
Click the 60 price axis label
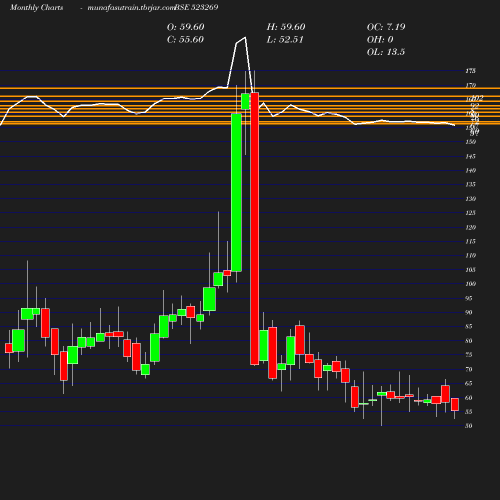[x=469, y=398]
